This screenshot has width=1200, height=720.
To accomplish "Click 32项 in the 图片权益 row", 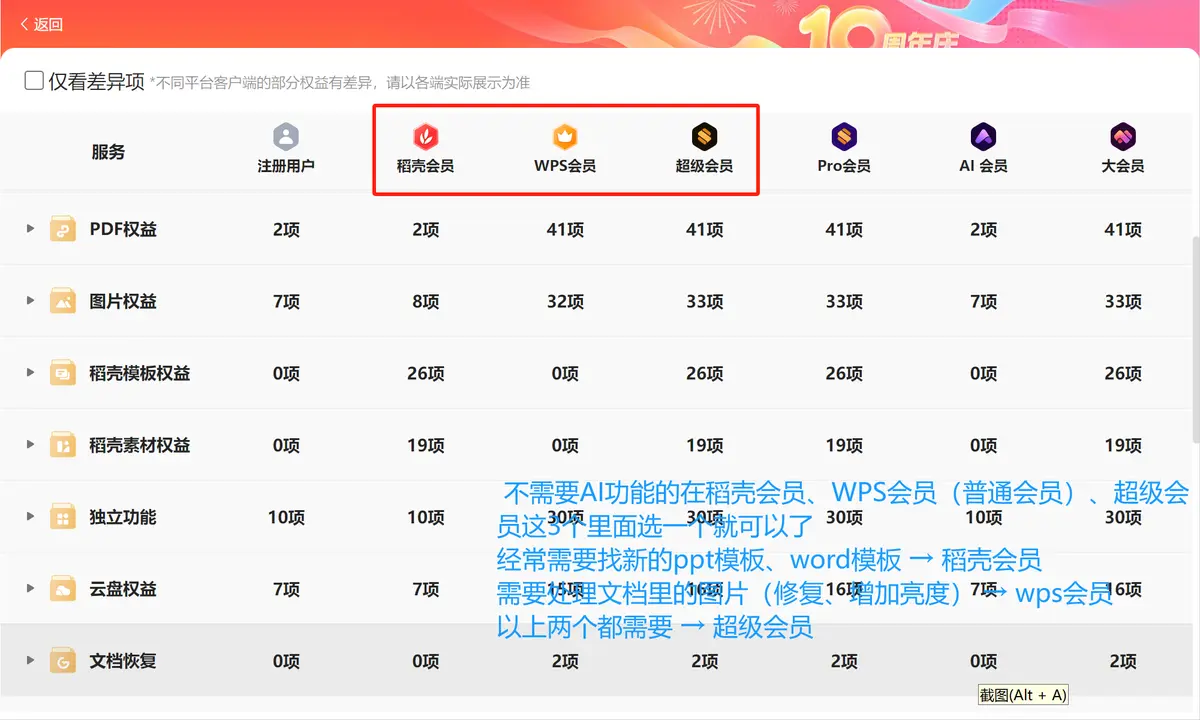I will click(565, 301).
